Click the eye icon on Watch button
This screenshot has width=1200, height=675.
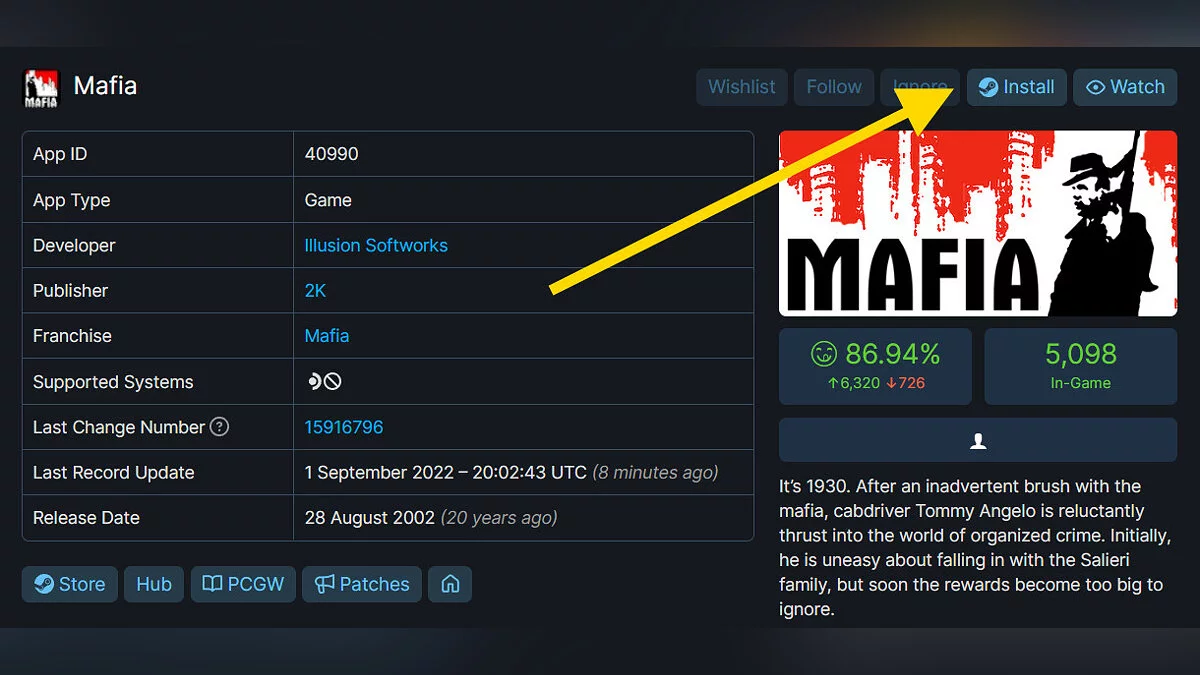click(x=1095, y=87)
